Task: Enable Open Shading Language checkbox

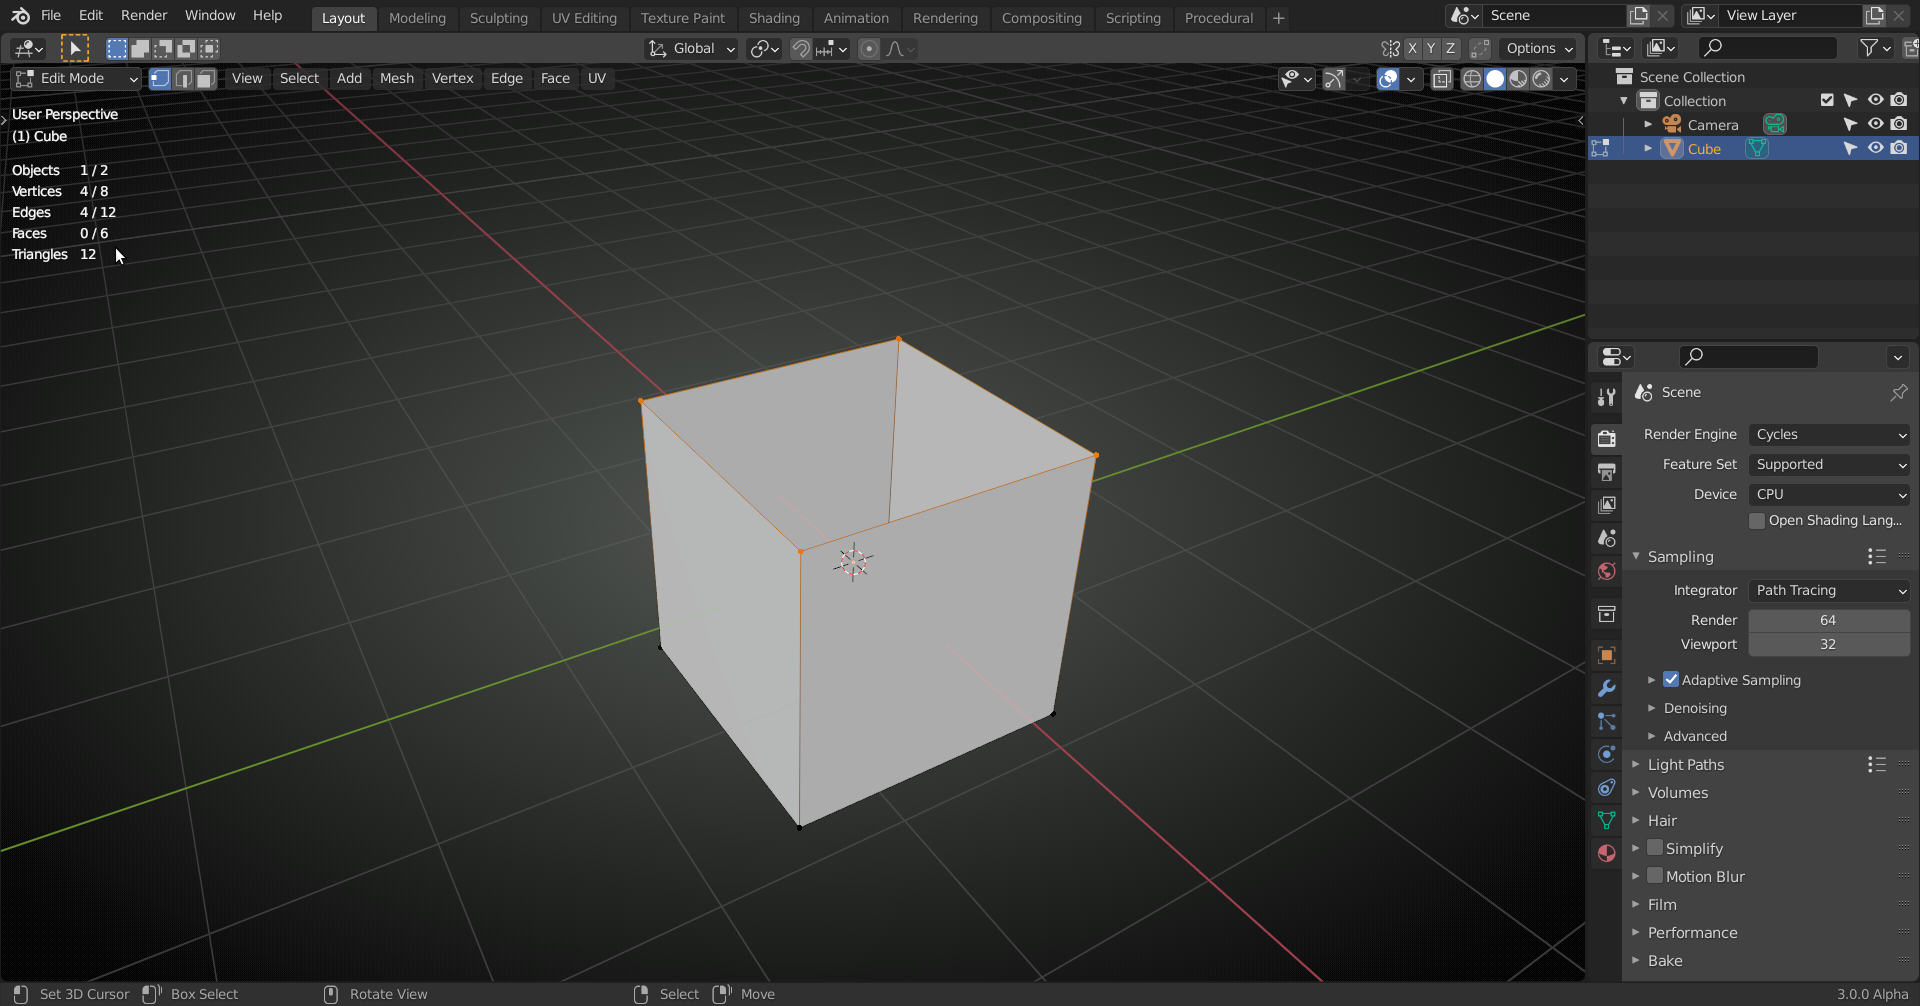Action: pyautogui.click(x=1757, y=520)
